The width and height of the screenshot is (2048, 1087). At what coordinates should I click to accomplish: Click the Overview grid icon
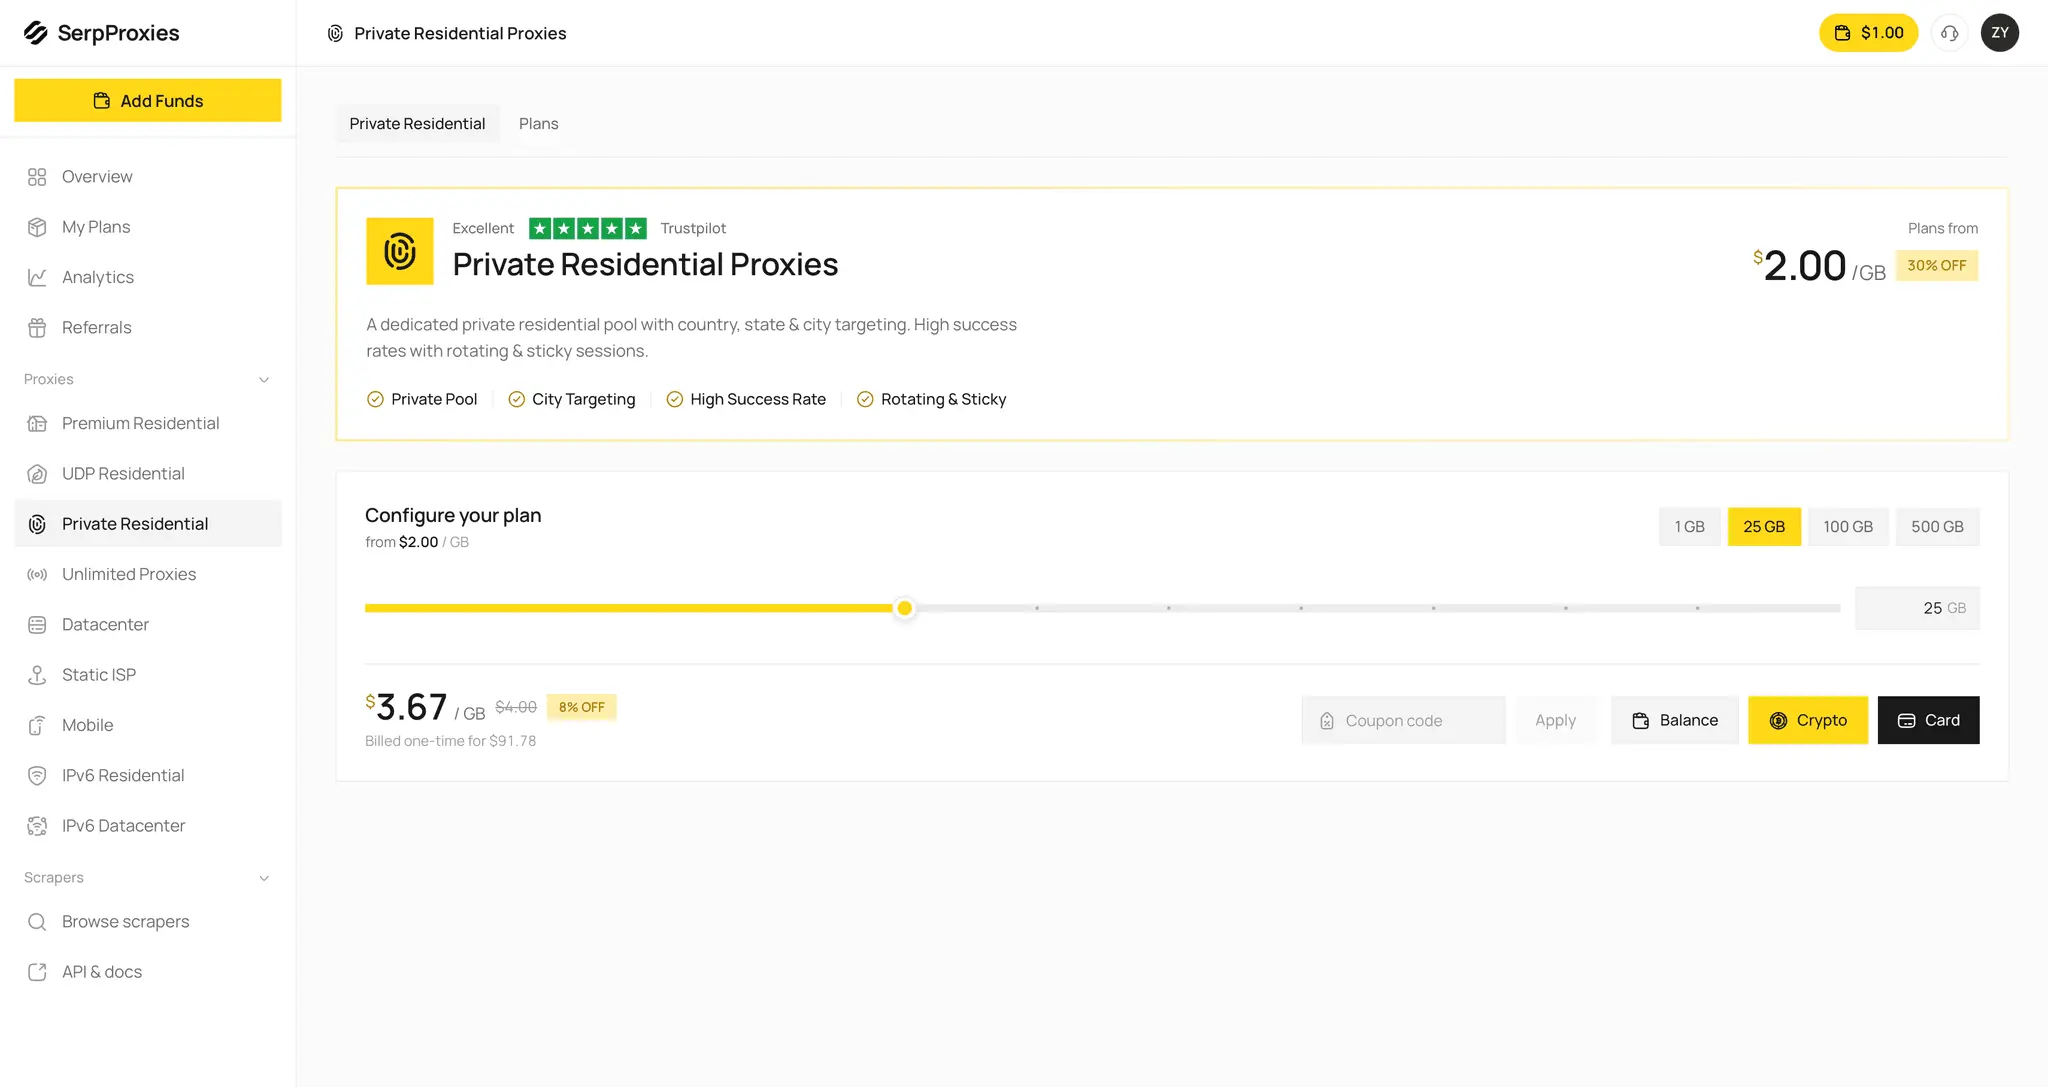point(37,177)
